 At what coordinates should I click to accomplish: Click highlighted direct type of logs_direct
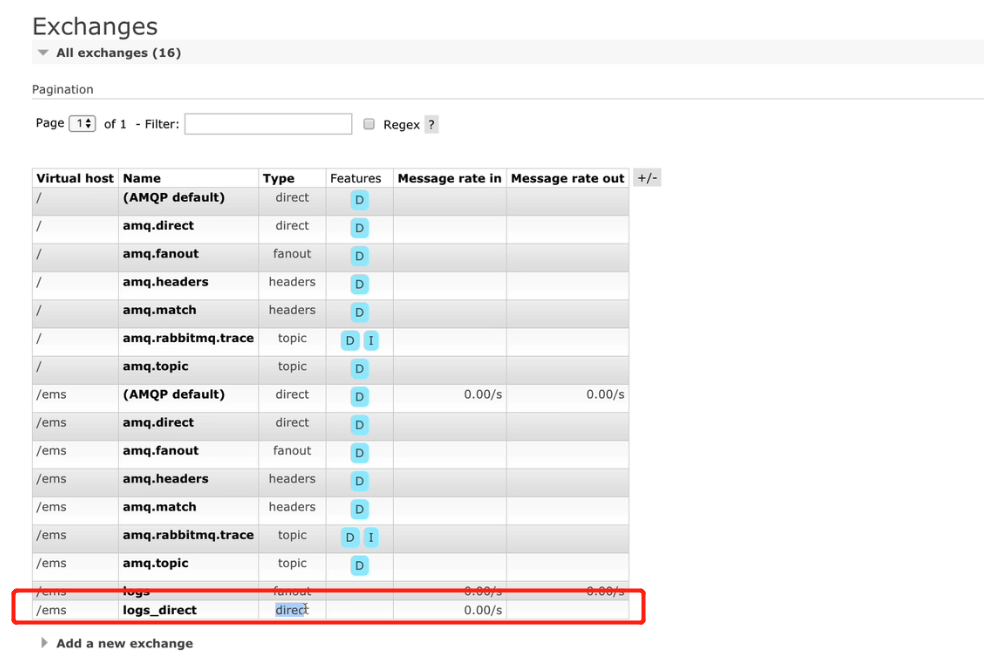[292, 610]
